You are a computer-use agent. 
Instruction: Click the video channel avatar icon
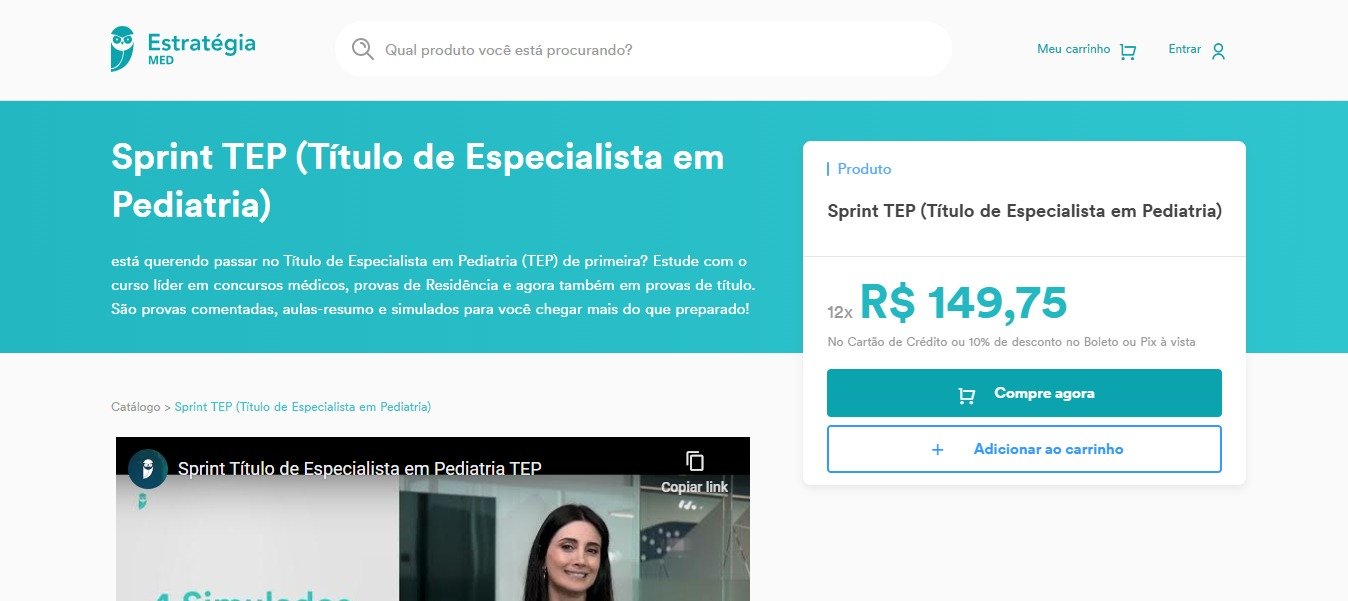click(x=148, y=468)
